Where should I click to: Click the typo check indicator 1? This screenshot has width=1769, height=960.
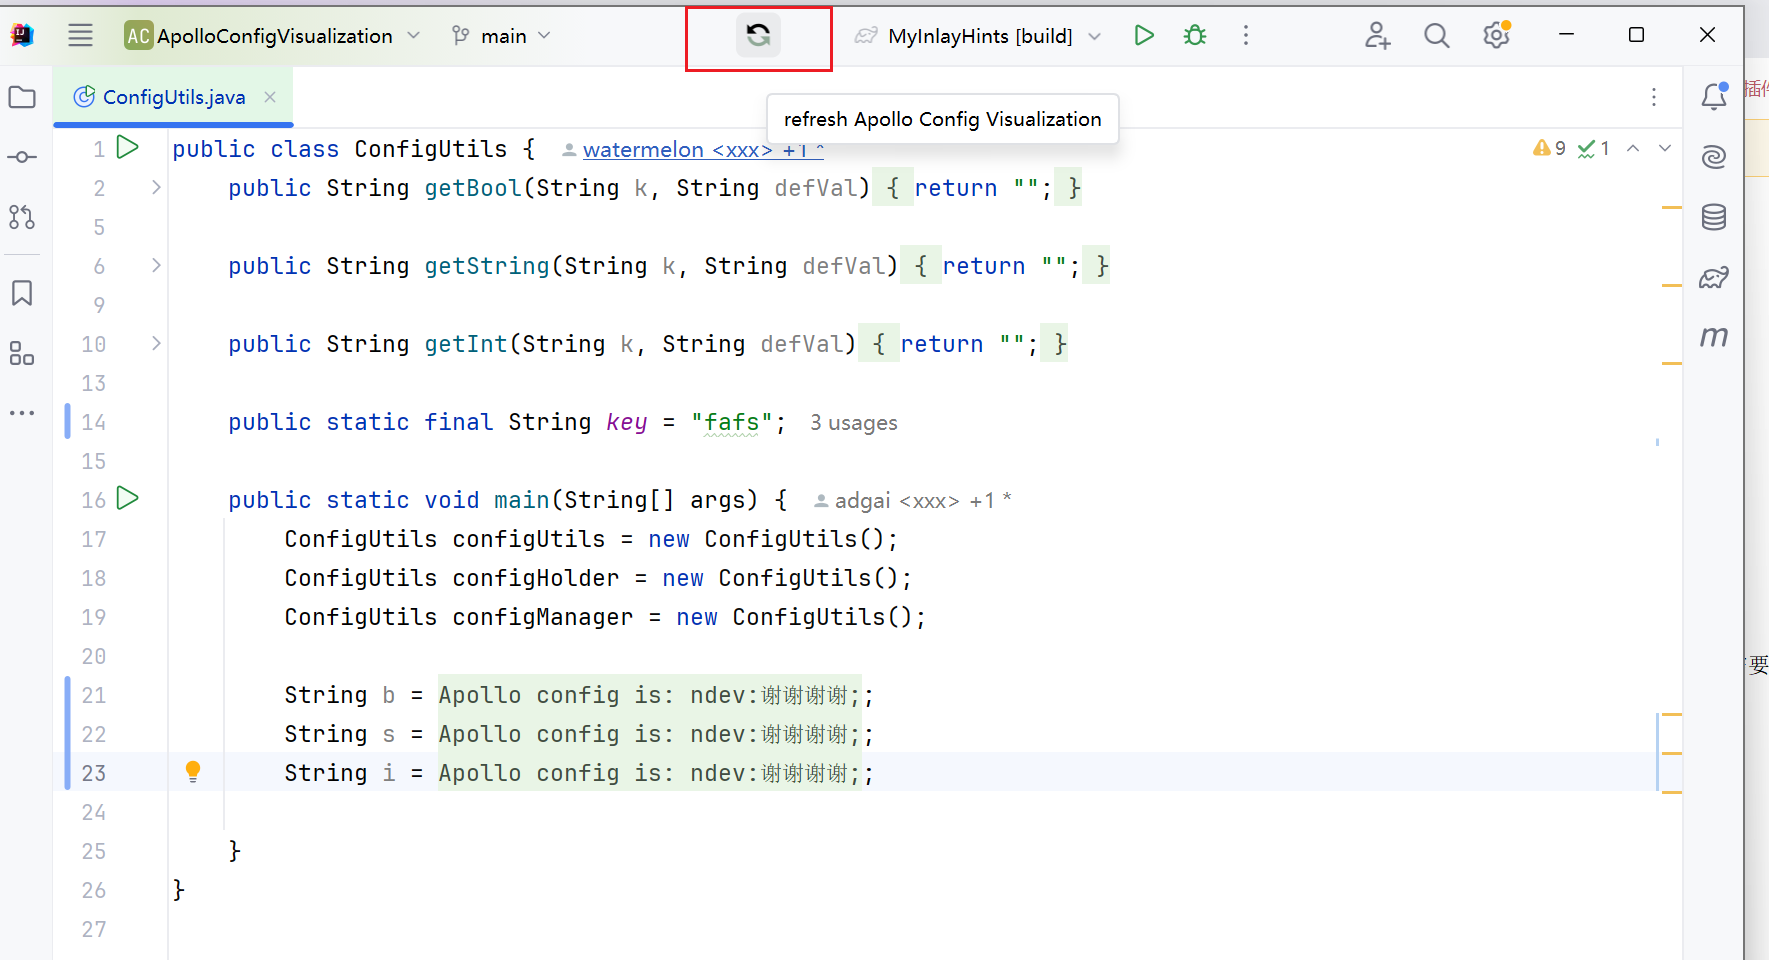[1594, 148]
